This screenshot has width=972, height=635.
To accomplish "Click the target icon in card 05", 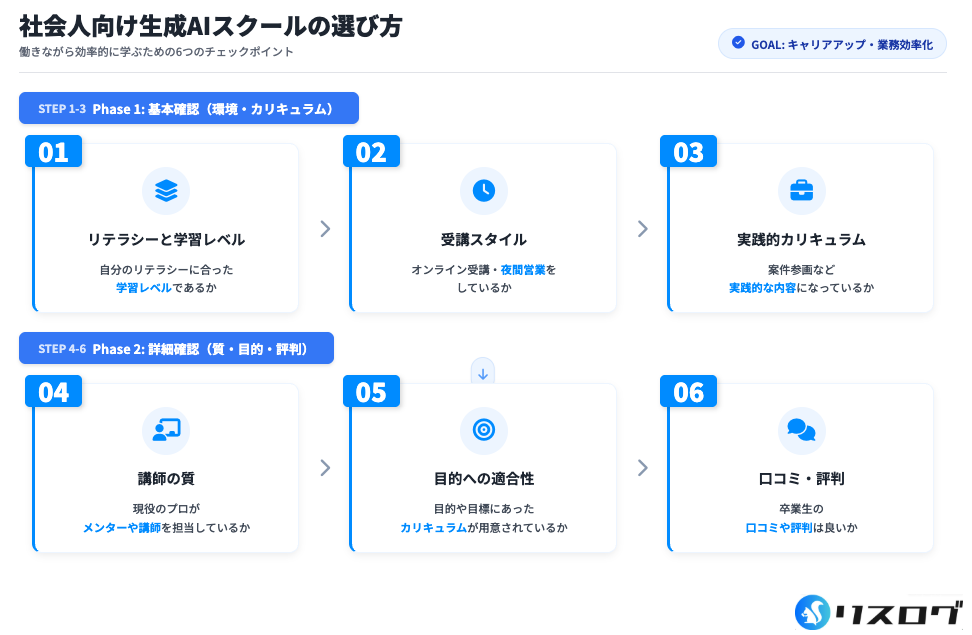I will pyautogui.click(x=483, y=430).
